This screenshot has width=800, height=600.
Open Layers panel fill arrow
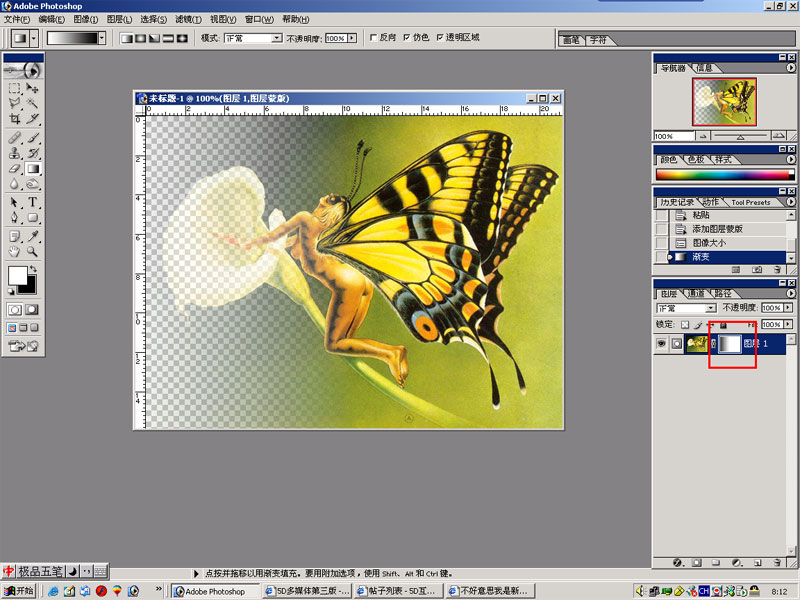(x=788, y=324)
